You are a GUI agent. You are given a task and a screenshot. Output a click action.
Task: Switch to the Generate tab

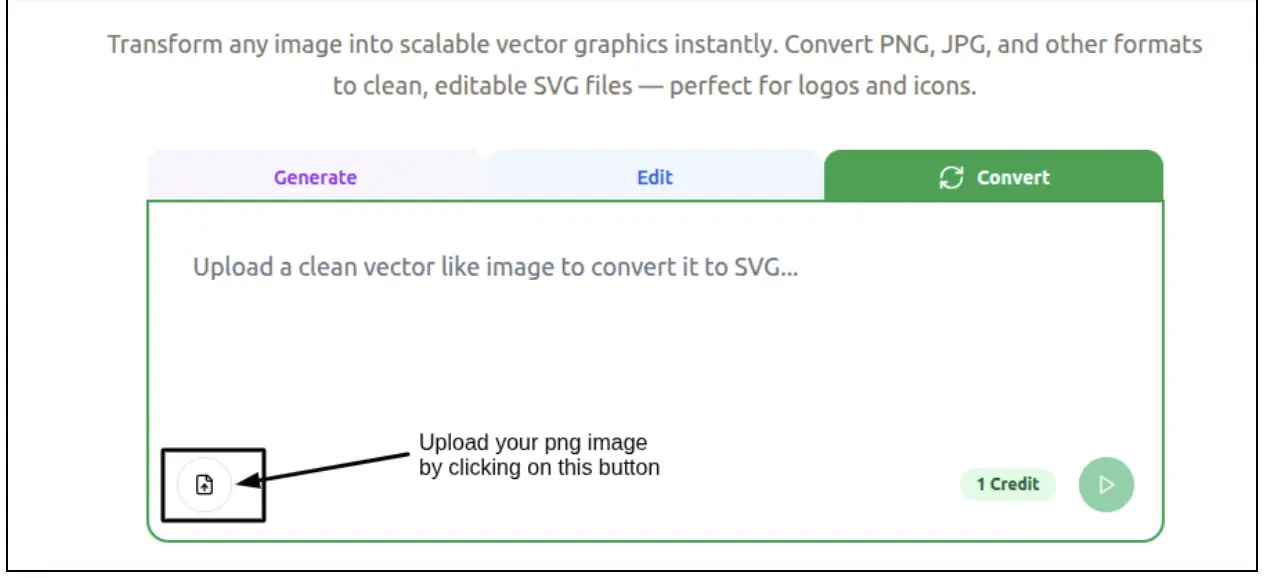click(314, 177)
